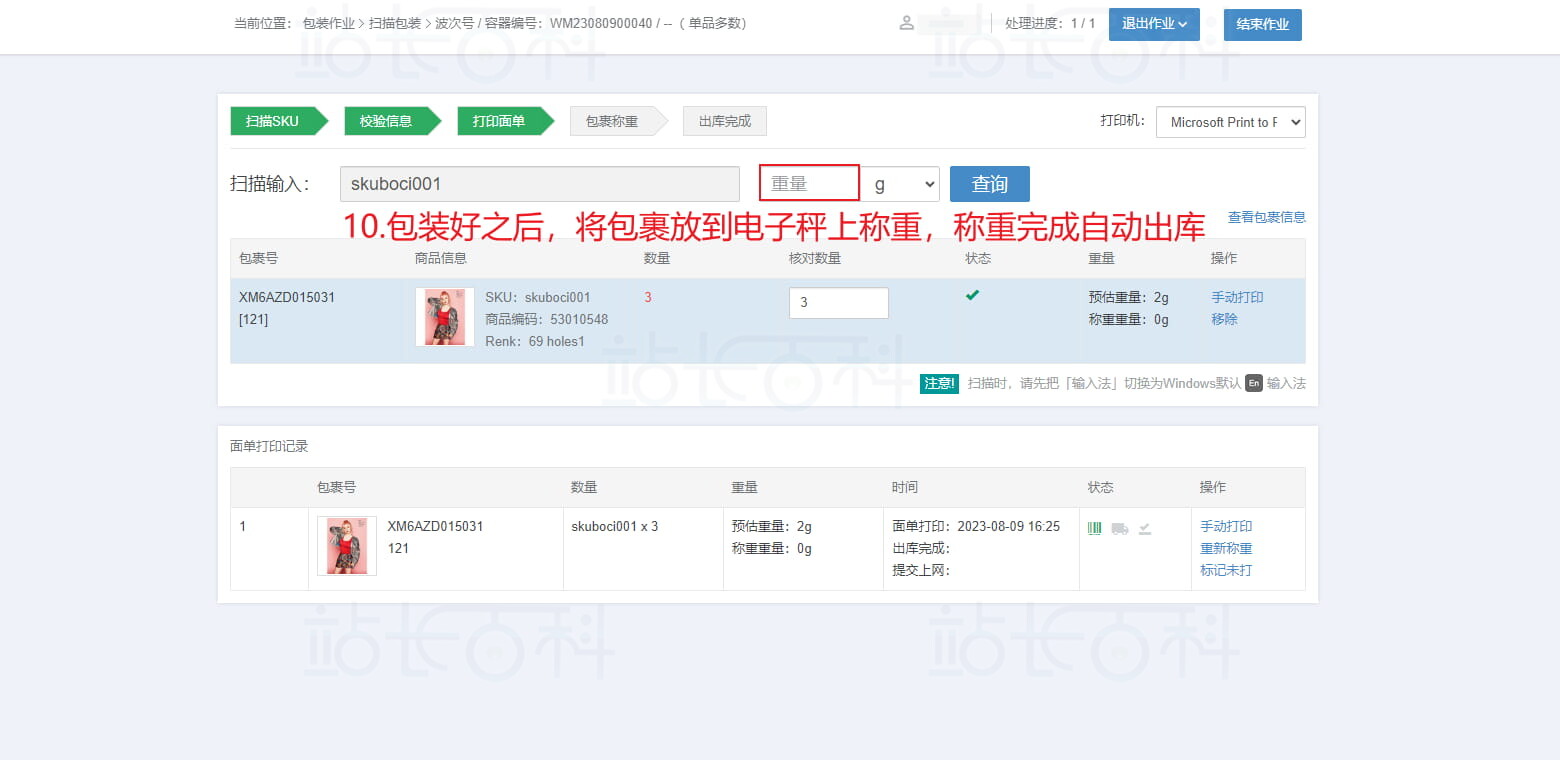
Task: Expand the weight unit g dropdown
Action: click(x=900, y=184)
